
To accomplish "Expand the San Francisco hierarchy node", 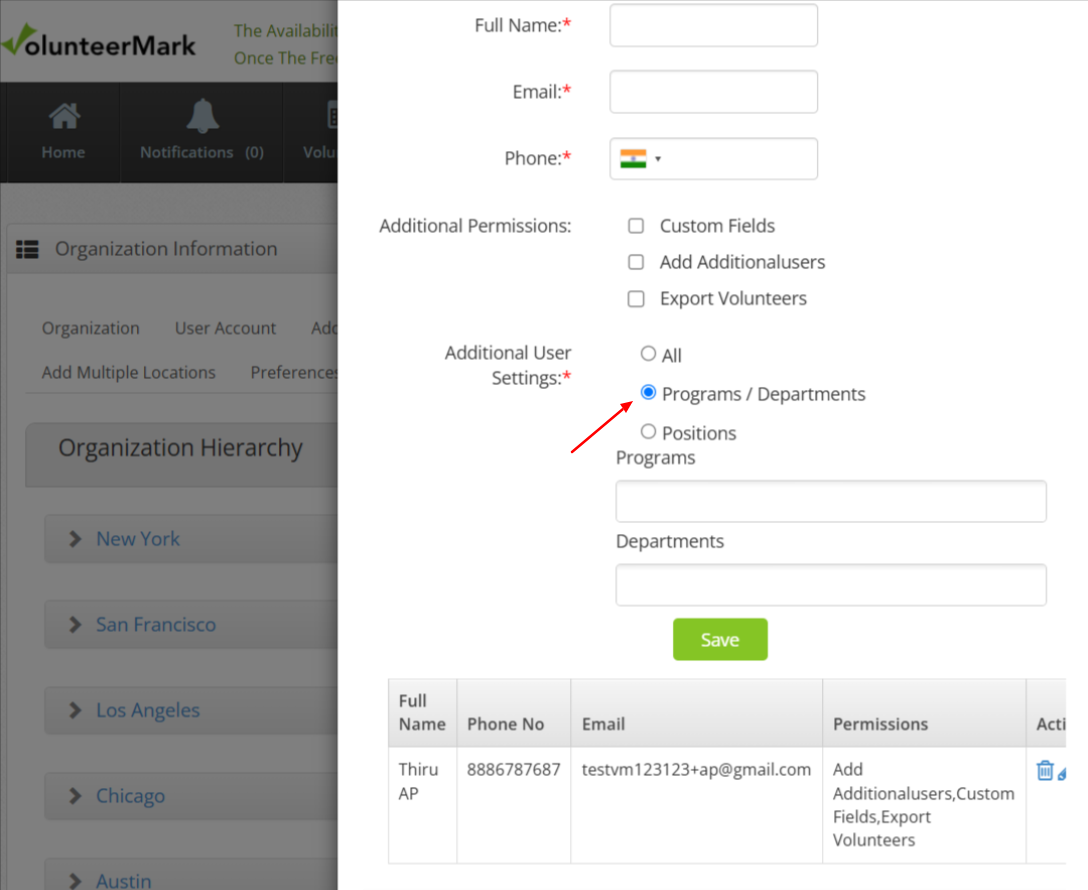I will pyautogui.click(x=75, y=625).
